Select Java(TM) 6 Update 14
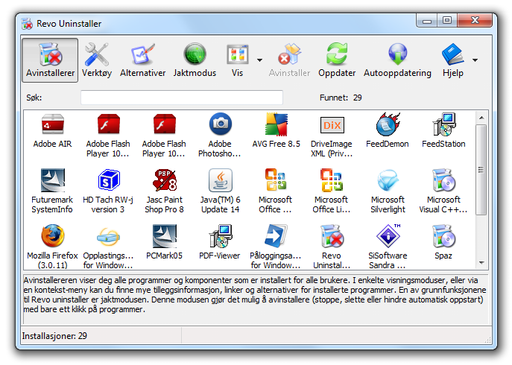 pyautogui.click(x=220, y=191)
